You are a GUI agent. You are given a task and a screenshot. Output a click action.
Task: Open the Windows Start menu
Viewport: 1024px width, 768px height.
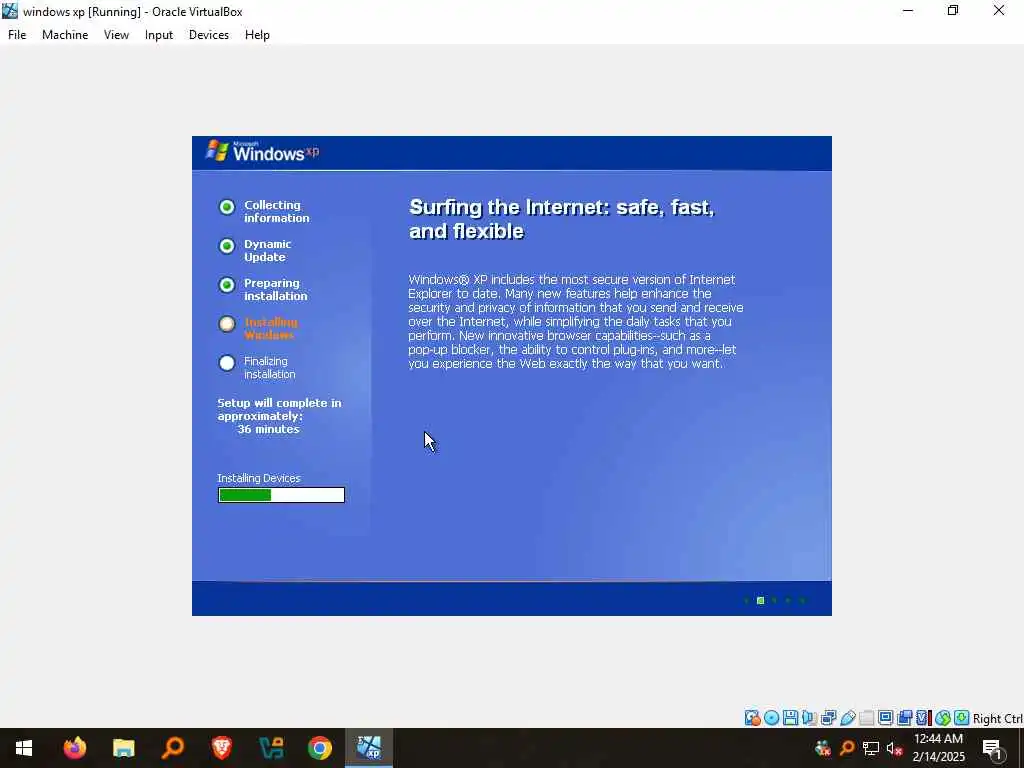(24, 748)
